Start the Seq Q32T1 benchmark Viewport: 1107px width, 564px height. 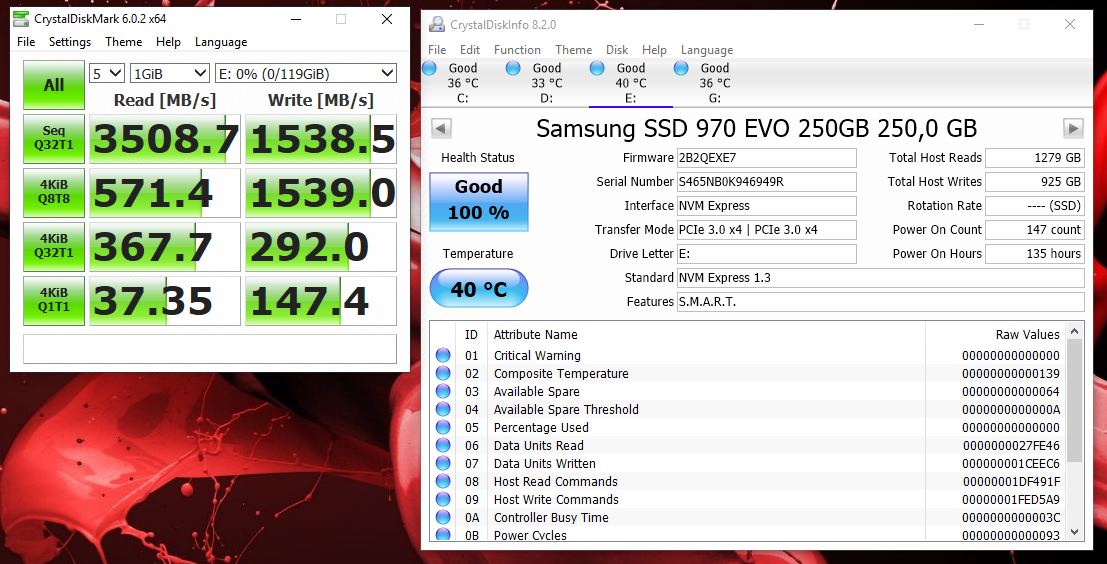(54, 139)
